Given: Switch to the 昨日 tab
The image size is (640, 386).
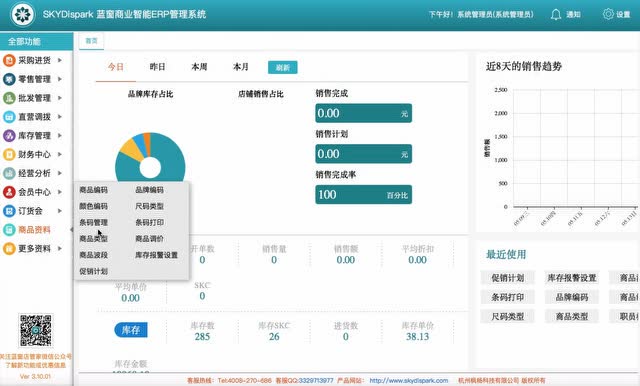Looking at the screenshot, I should pos(158,67).
